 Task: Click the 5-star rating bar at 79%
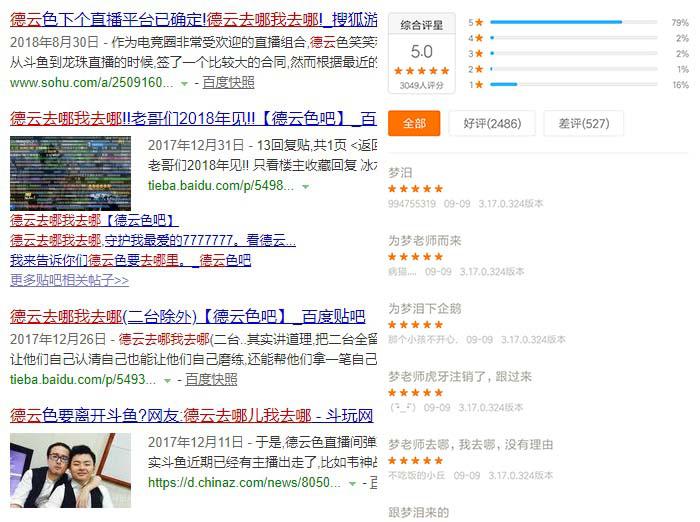pyautogui.click(x=574, y=22)
